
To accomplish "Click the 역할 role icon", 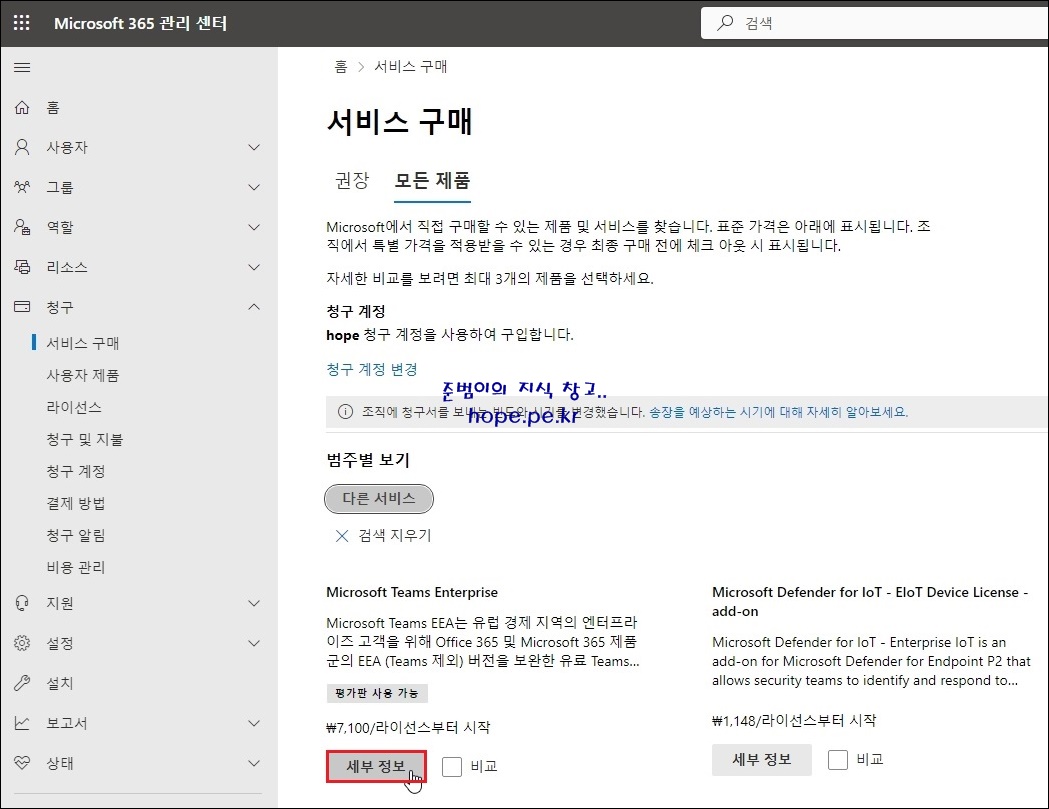I will (x=22, y=227).
